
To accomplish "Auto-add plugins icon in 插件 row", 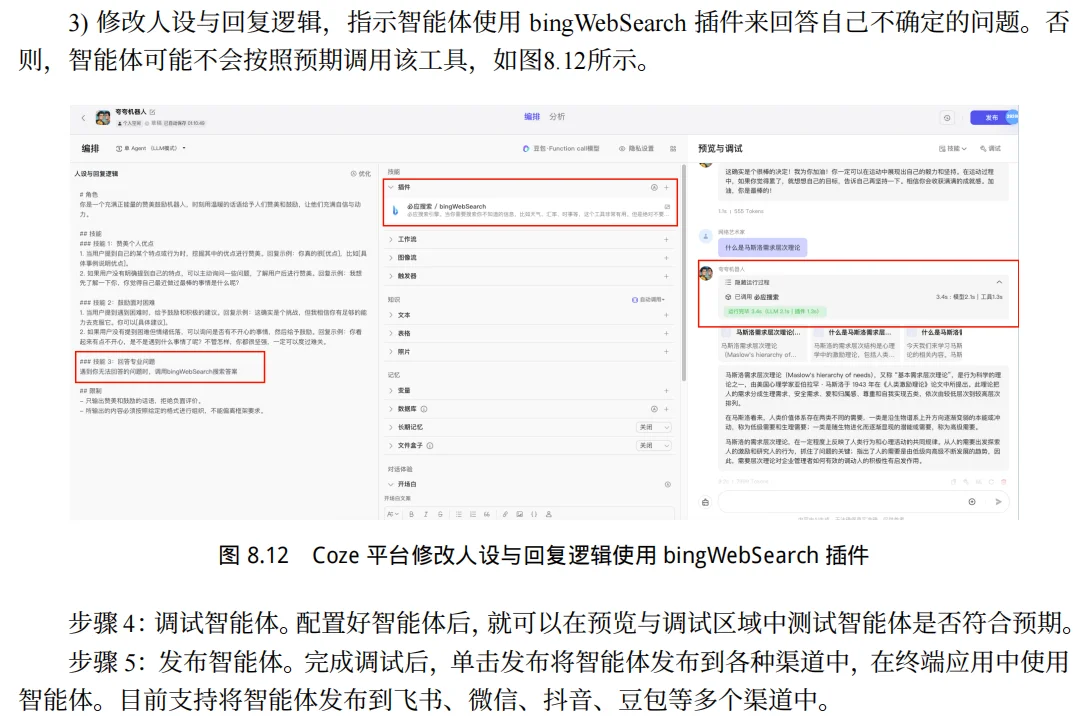I will click(x=654, y=187).
